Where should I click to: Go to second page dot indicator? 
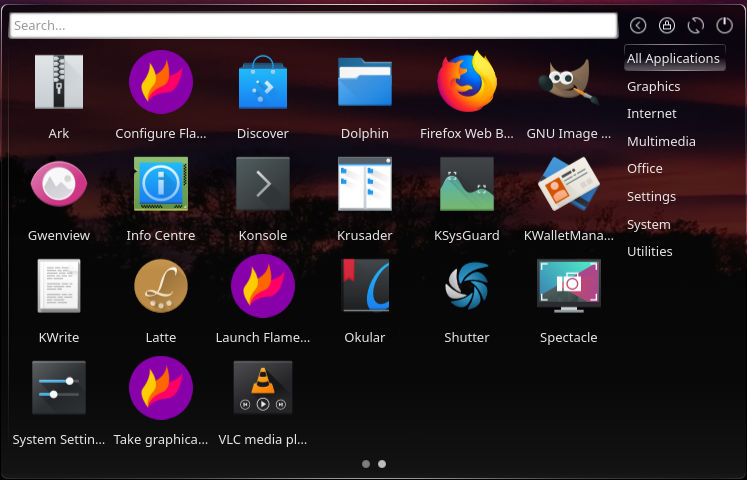click(x=382, y=464)
